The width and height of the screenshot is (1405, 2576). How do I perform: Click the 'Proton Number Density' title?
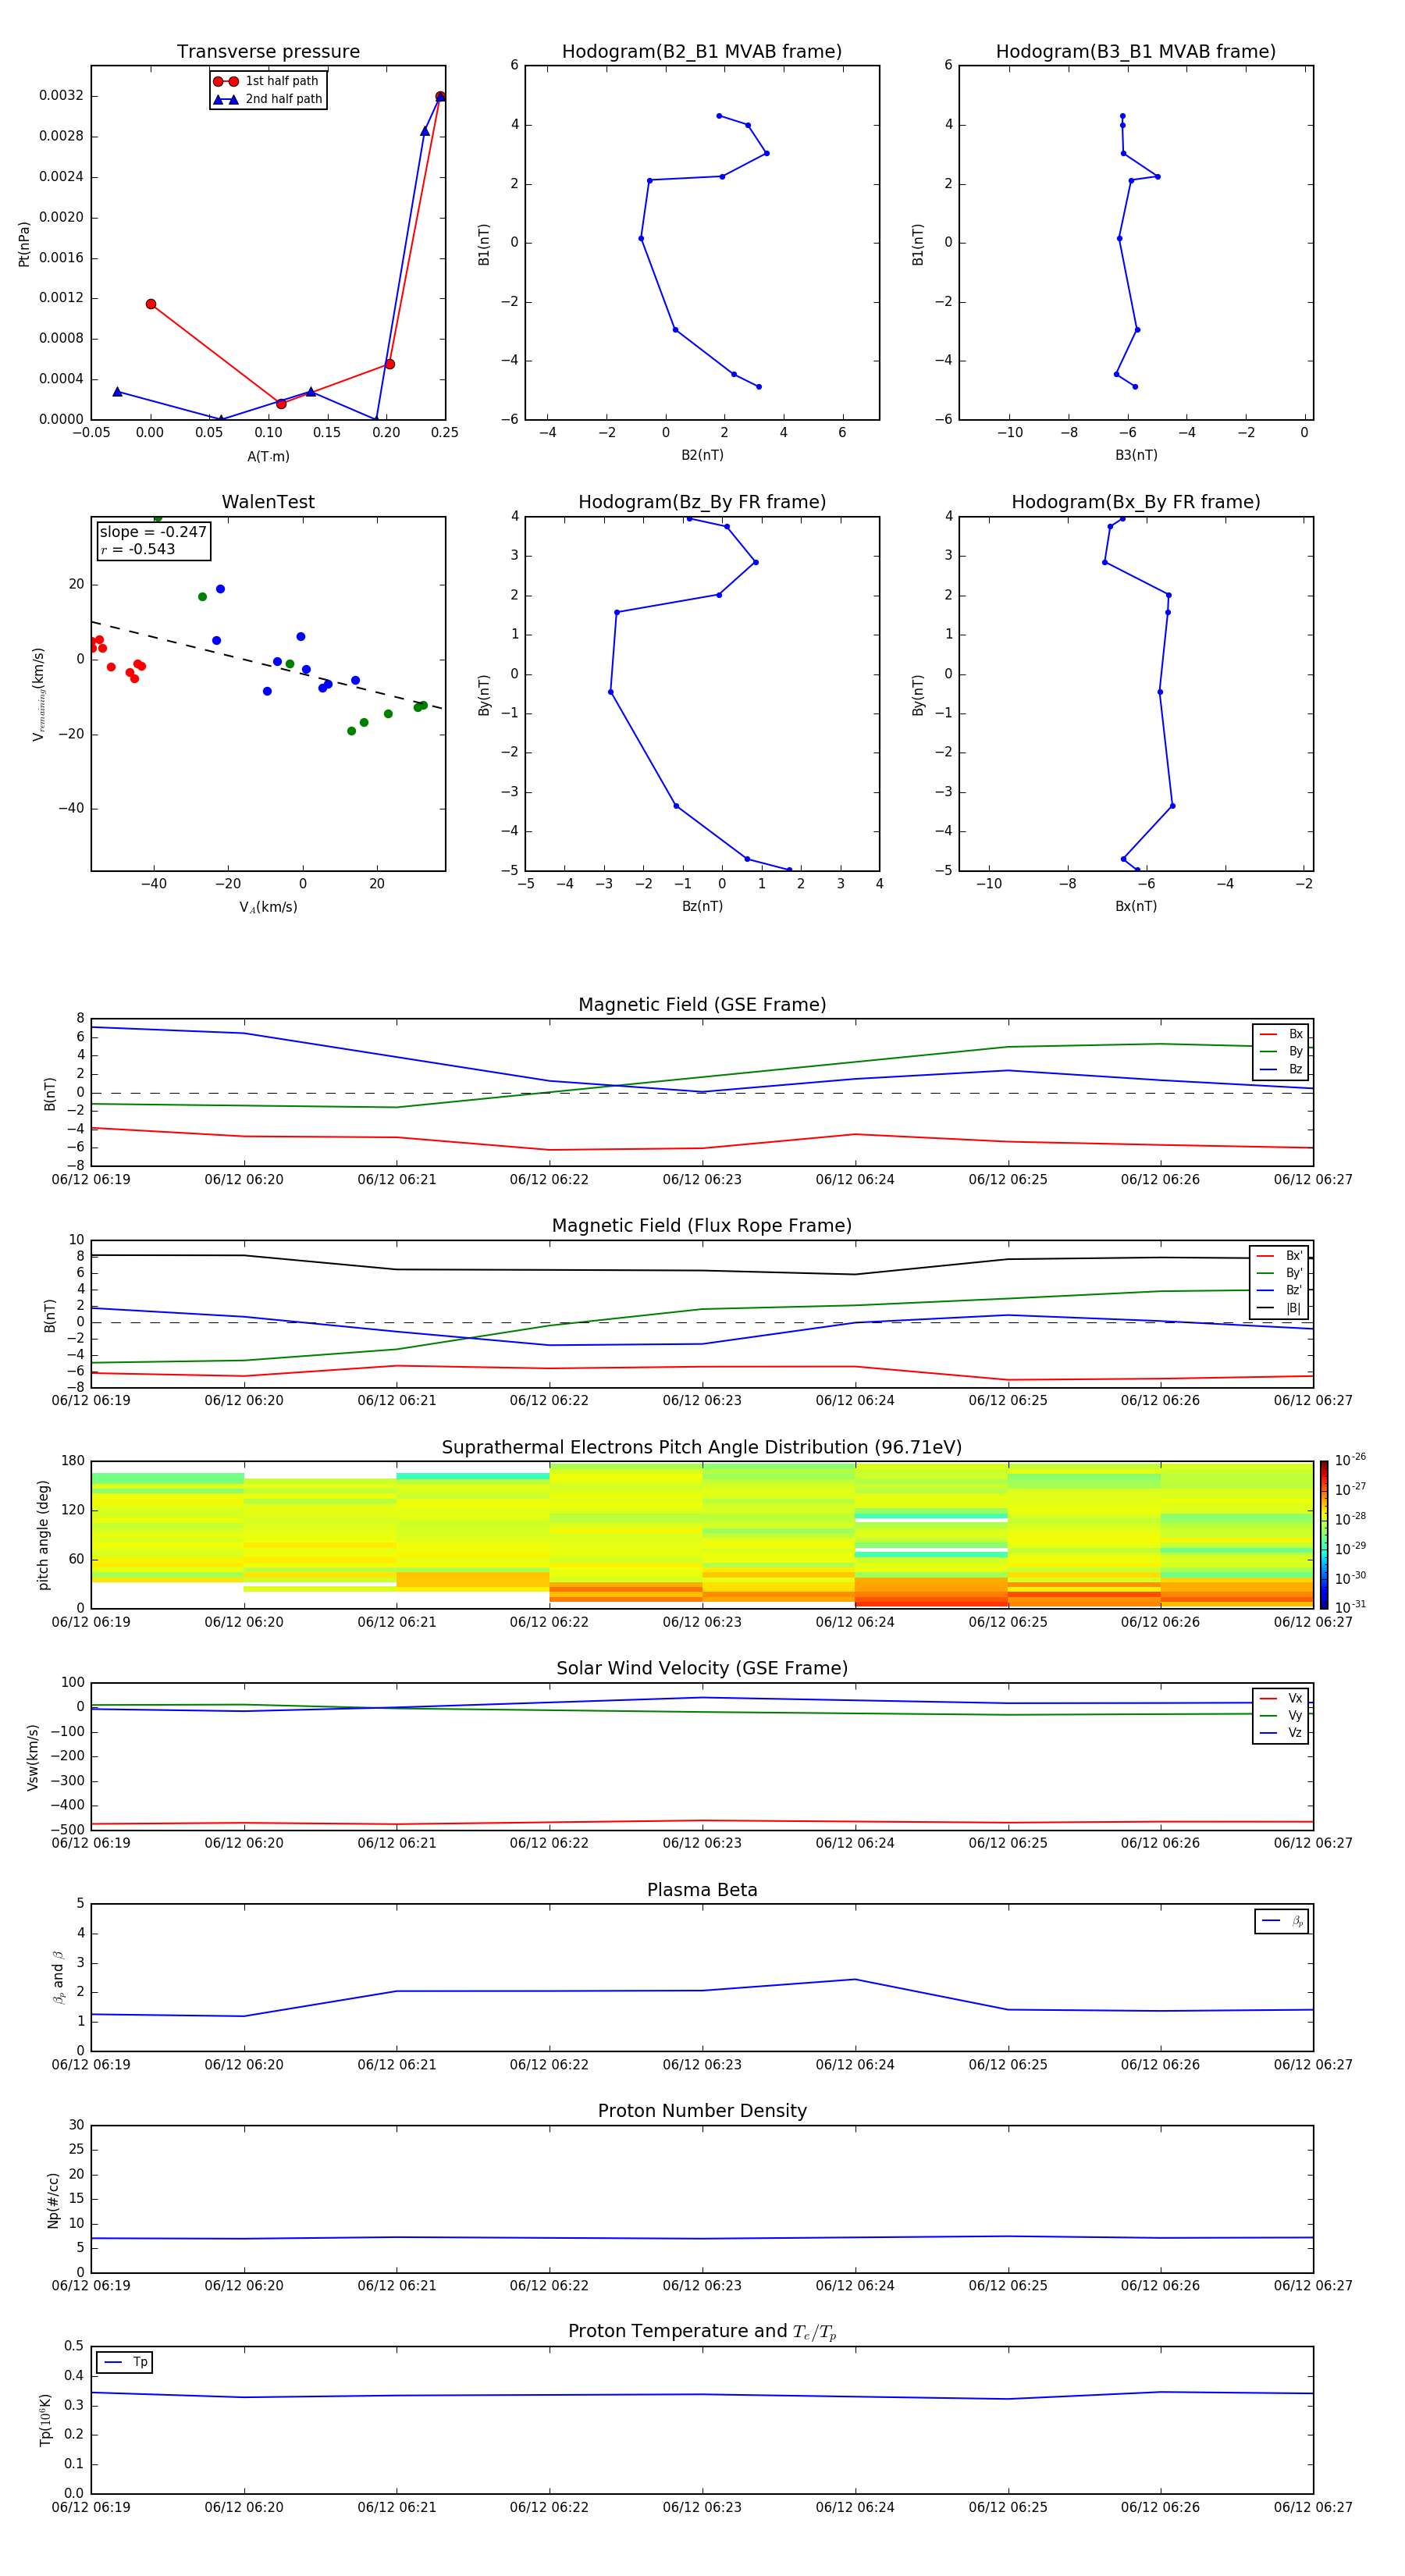pyautogui.click(x=702, y=2111)
